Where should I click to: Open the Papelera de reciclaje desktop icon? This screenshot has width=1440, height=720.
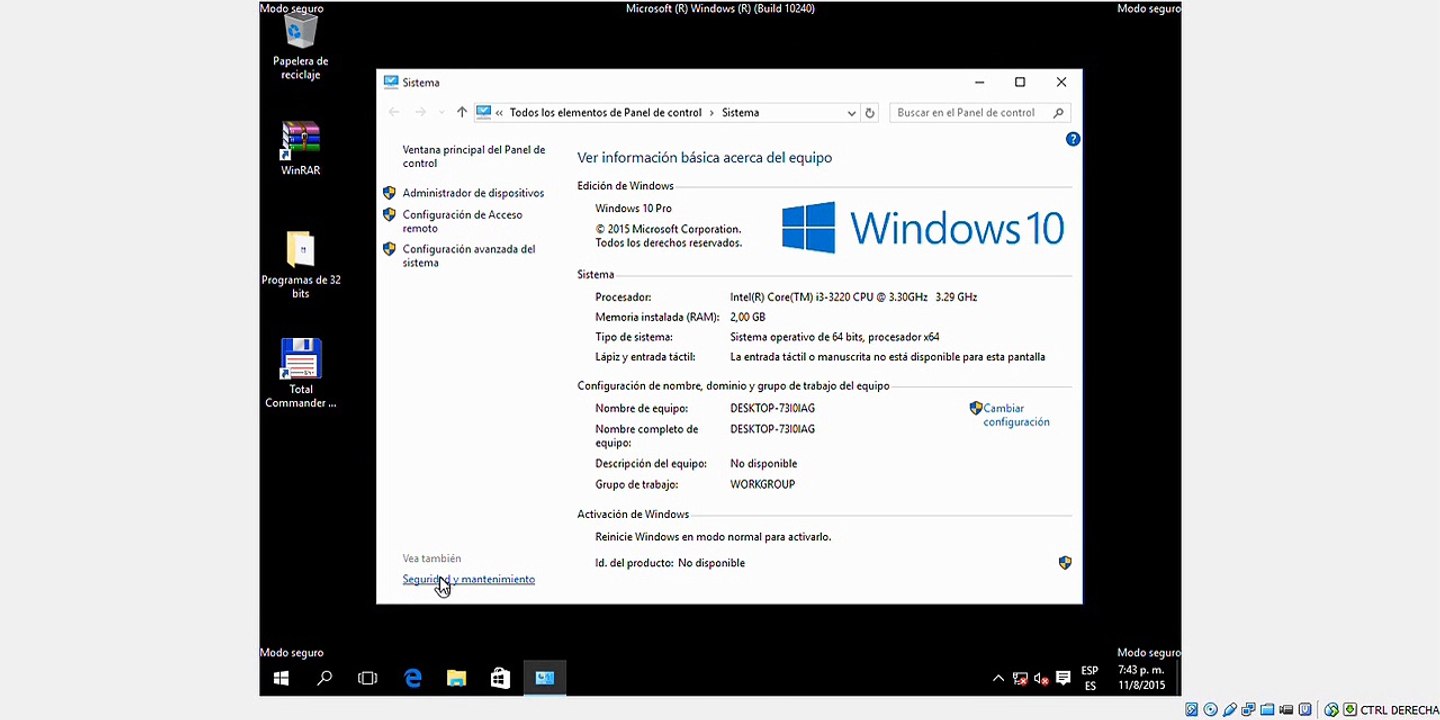300,48
